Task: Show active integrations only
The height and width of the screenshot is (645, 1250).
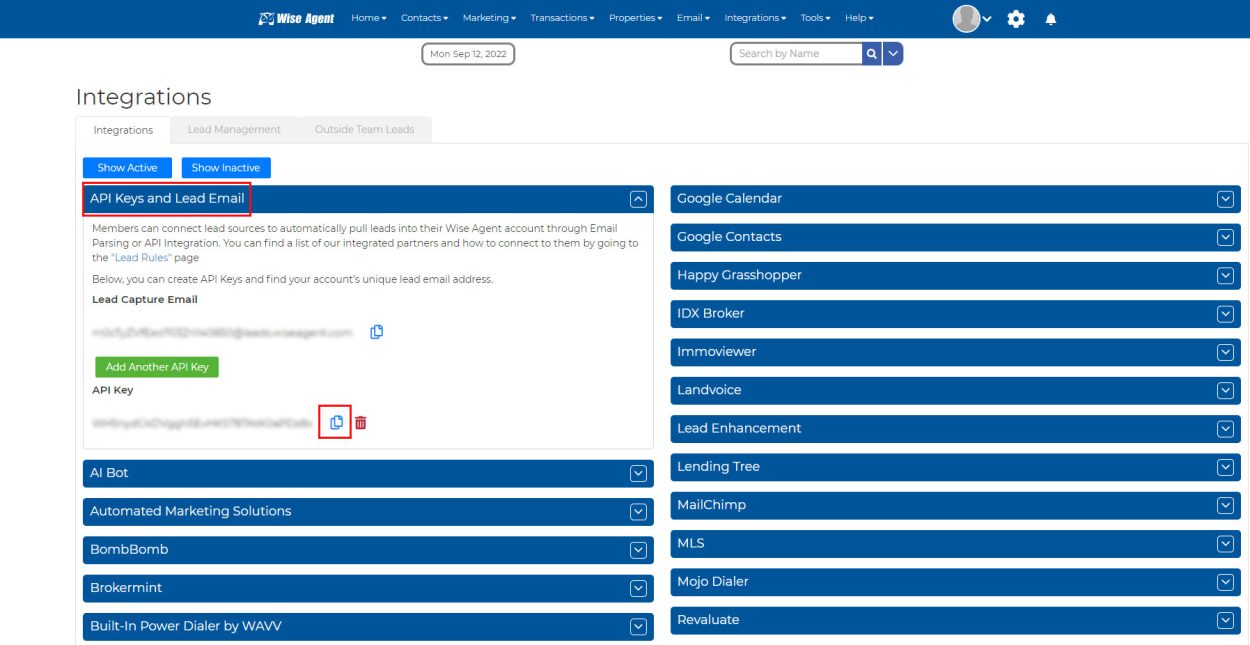Action: [x=127, y=167]
